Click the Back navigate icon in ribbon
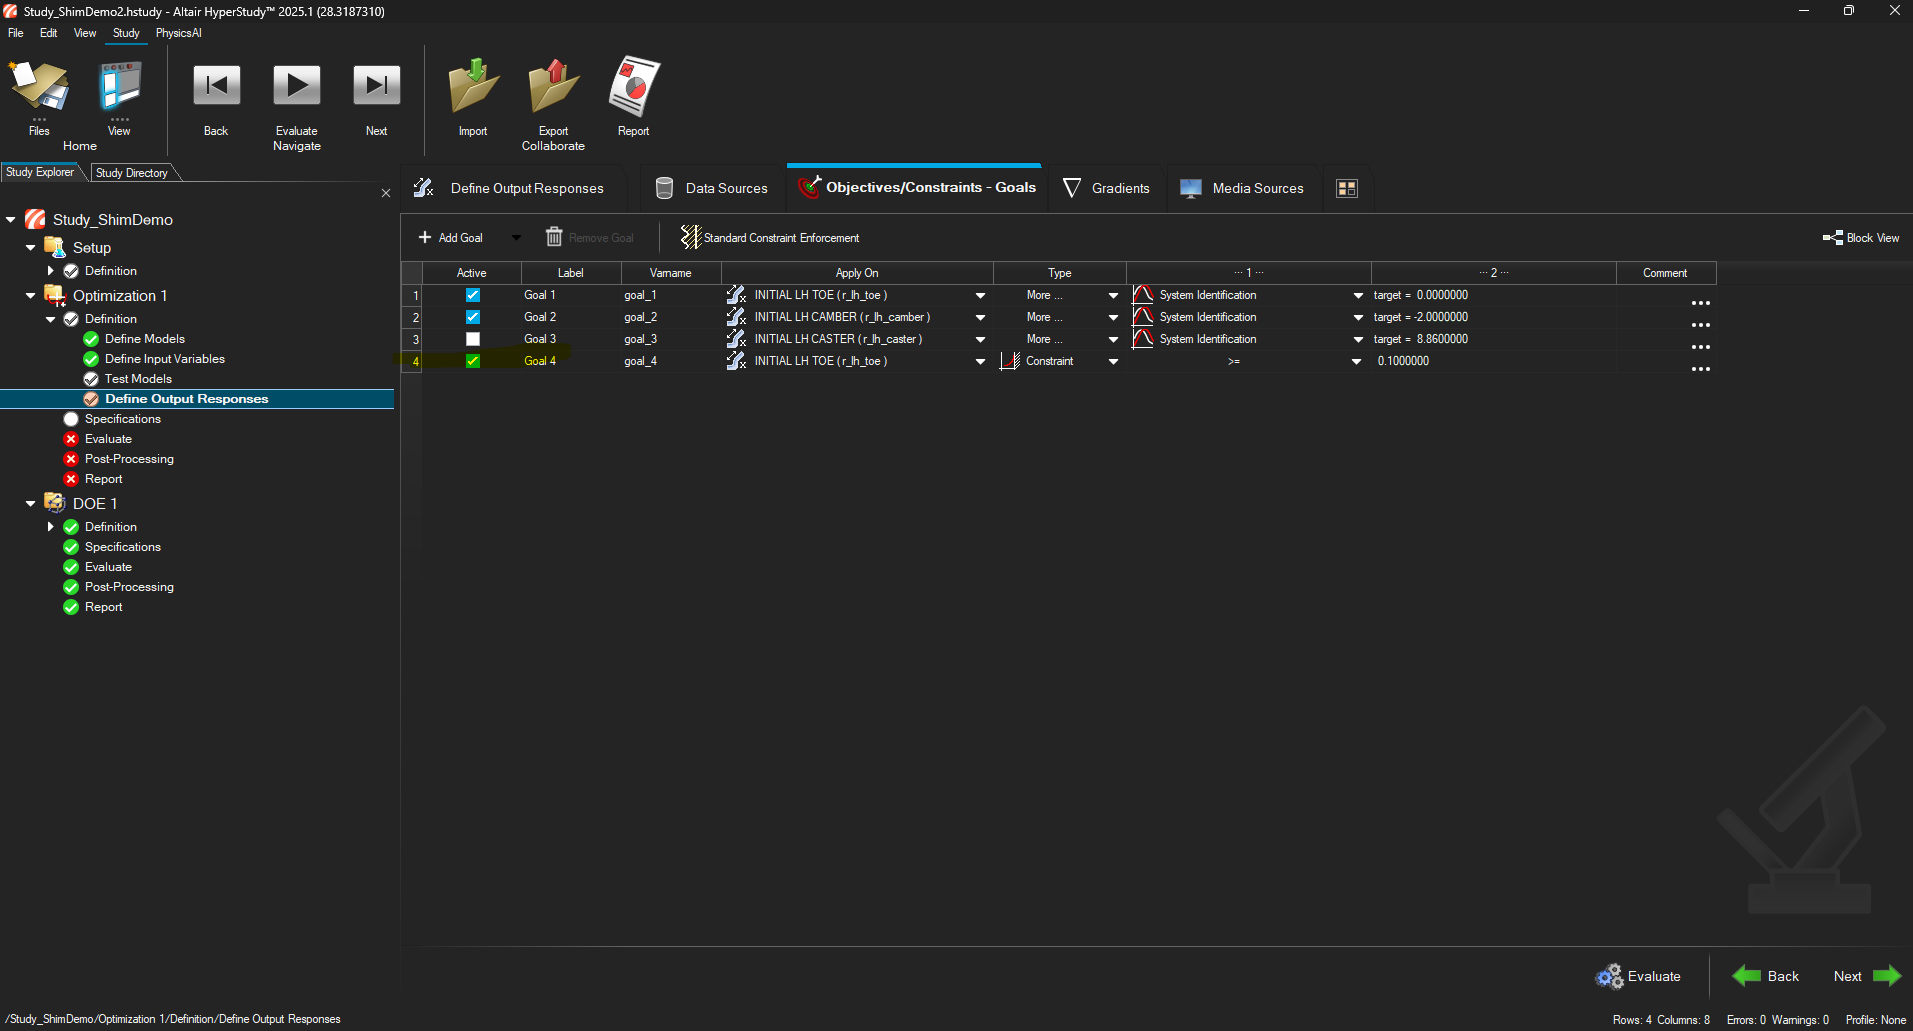 (x=216, y=86)
